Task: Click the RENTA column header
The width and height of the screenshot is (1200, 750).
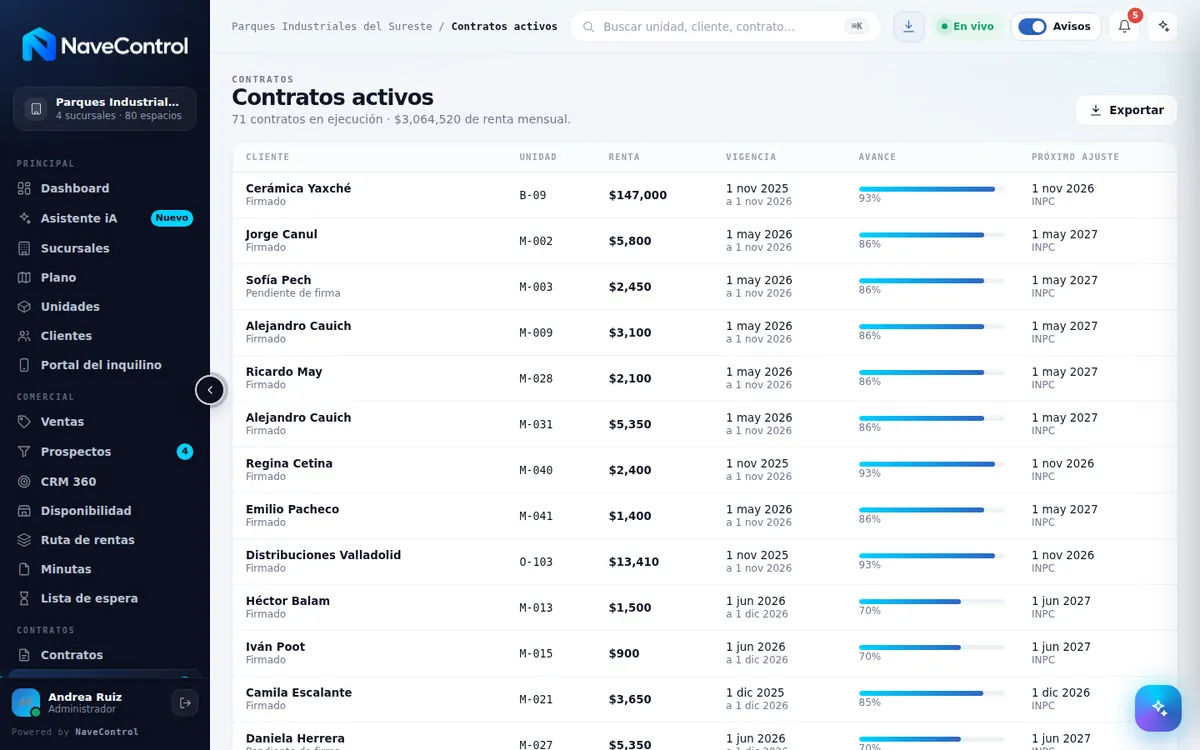Action: click(624, 157)
